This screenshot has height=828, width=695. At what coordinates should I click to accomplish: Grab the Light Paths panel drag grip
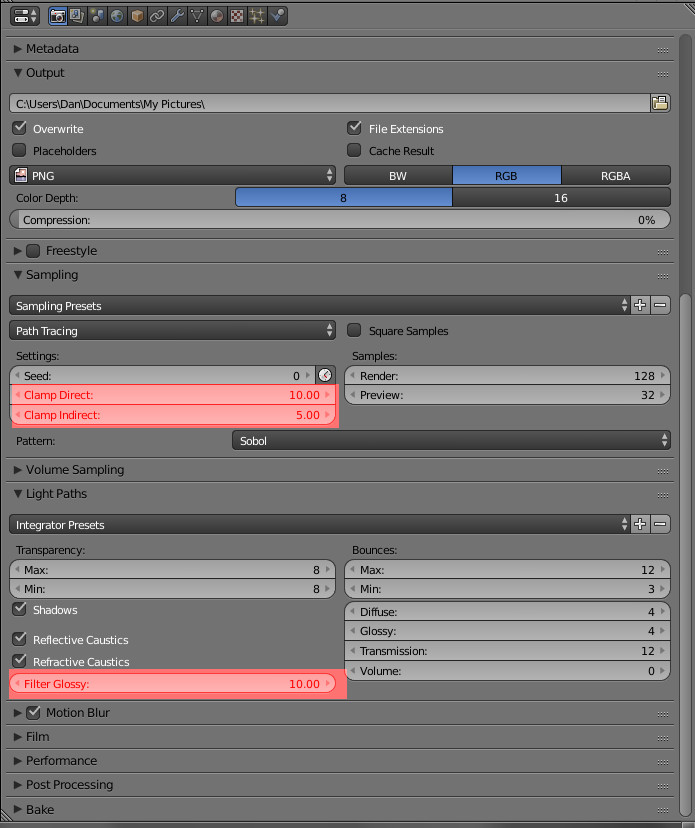[663, 495]
